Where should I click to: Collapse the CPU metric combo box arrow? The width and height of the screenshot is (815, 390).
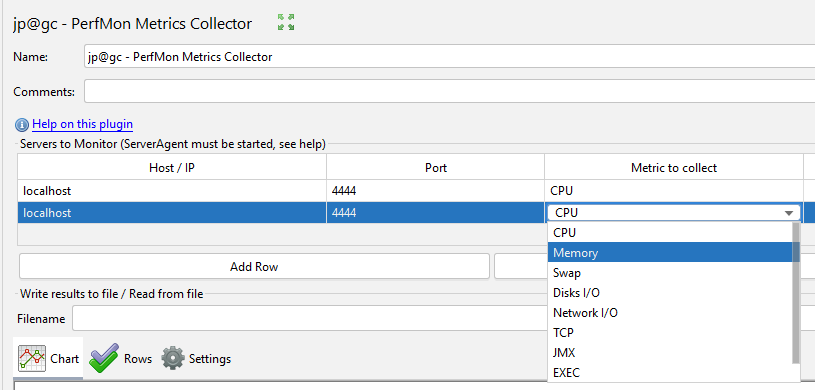(x=789, y=213)
